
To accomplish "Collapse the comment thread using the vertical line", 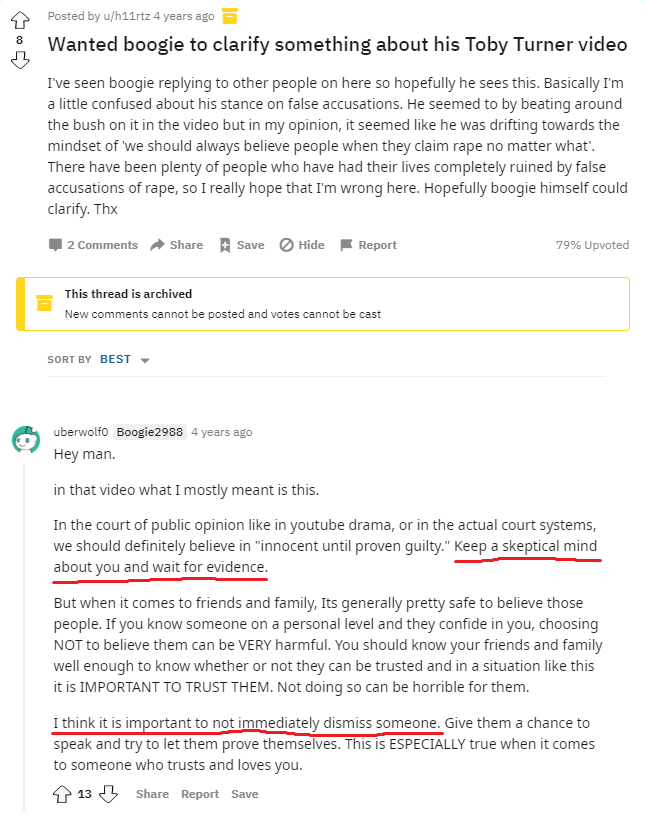I will coord(26,620).
